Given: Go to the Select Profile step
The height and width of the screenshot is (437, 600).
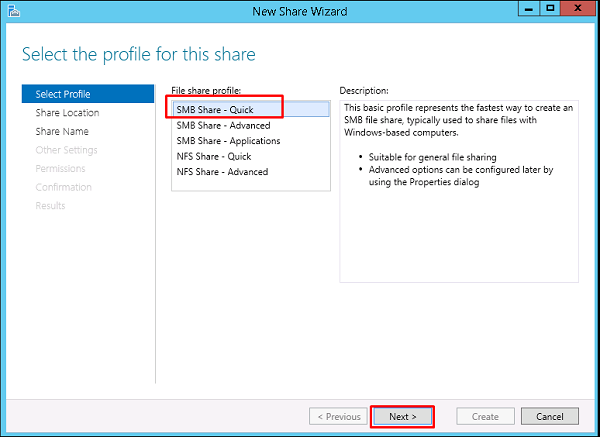Looking at the screenshot, I should pos(63,94).
